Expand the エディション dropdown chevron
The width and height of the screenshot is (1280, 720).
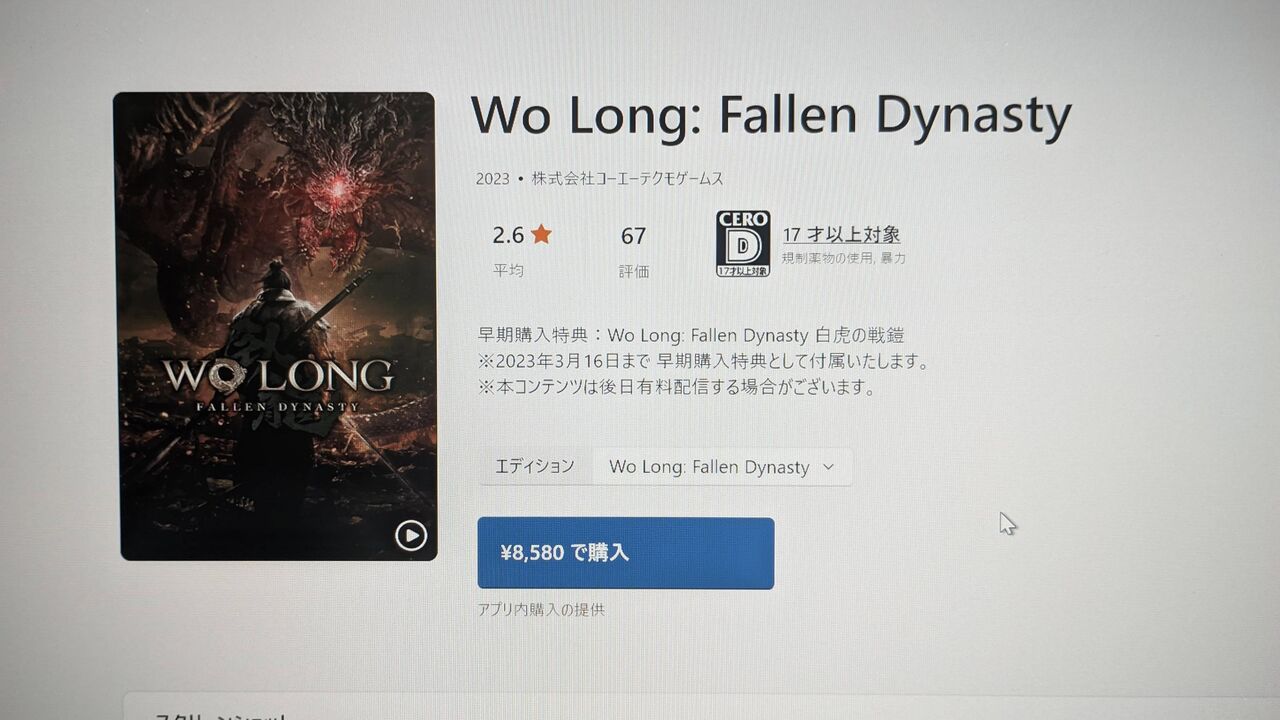[828, 467]
